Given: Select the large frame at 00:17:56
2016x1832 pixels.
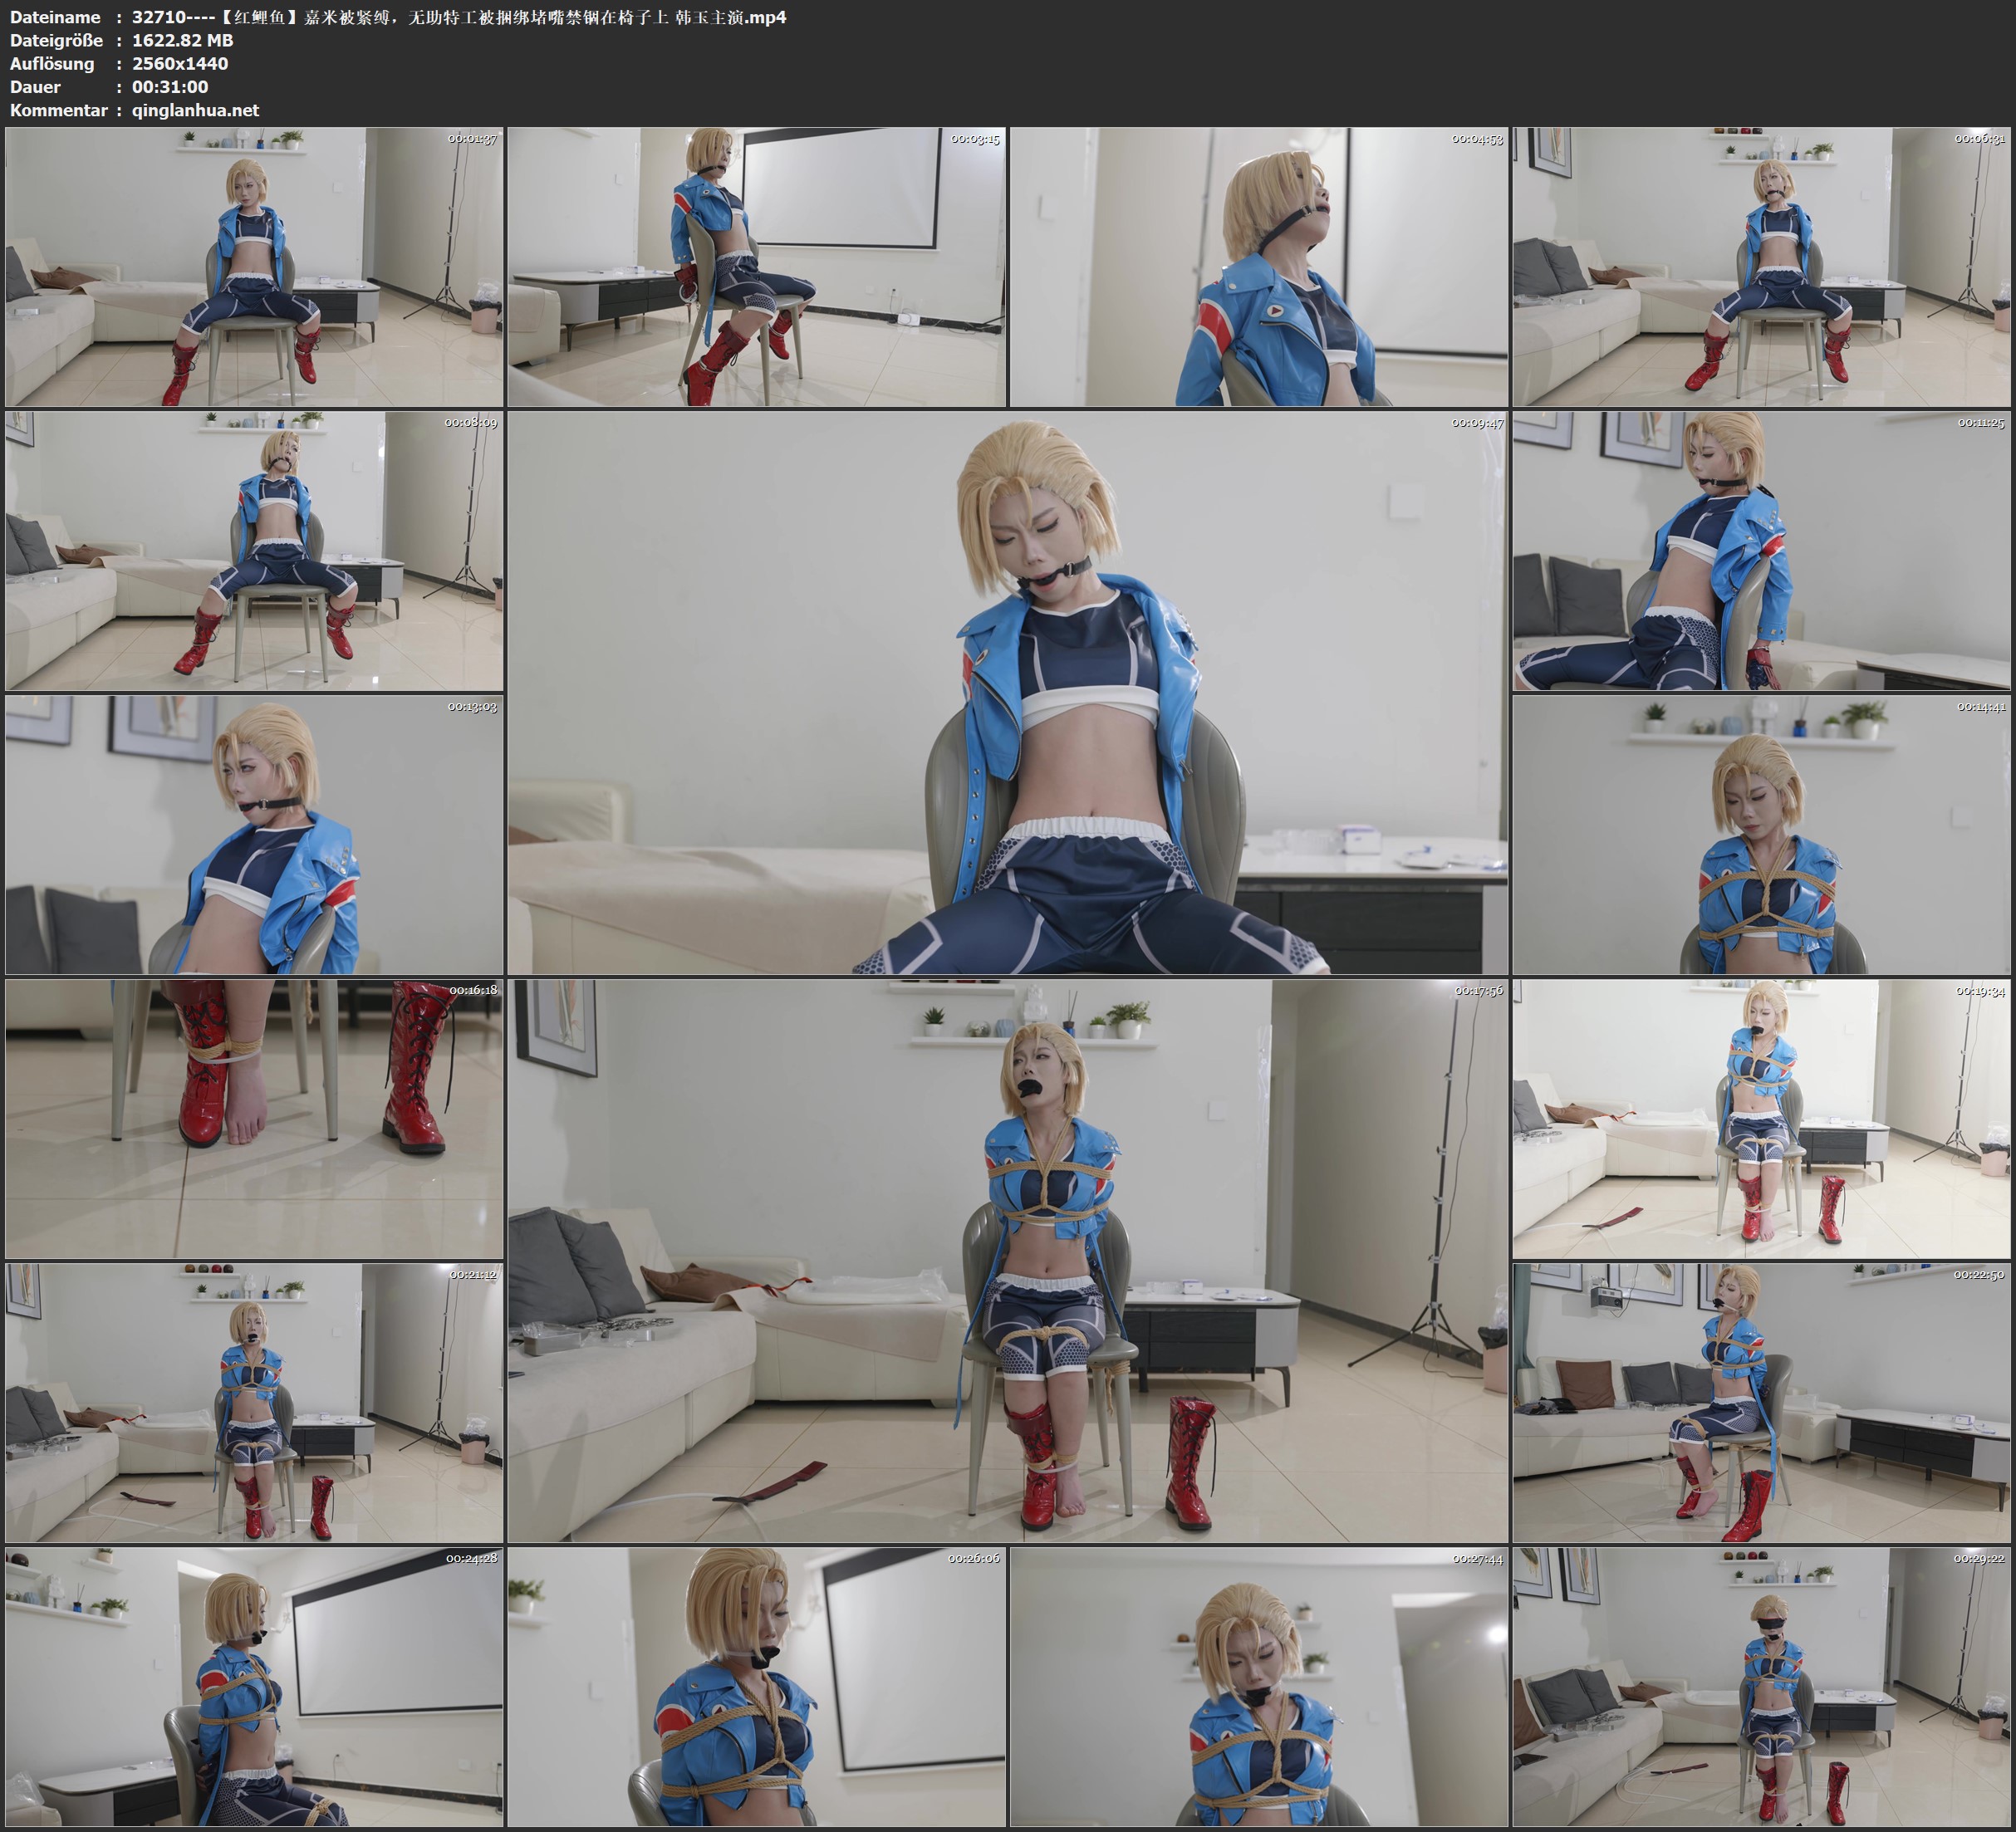Looking at the screenshot, I should pos(1007,1260).
